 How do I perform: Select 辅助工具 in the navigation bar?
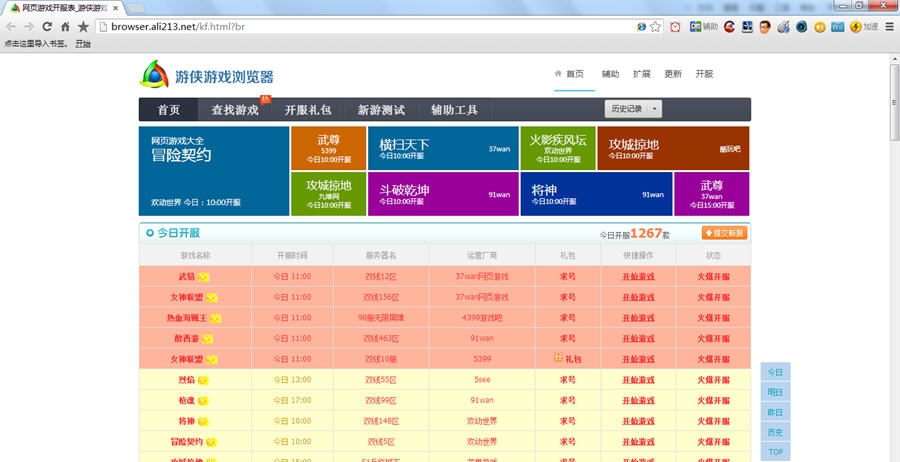(x=454, y=110)
